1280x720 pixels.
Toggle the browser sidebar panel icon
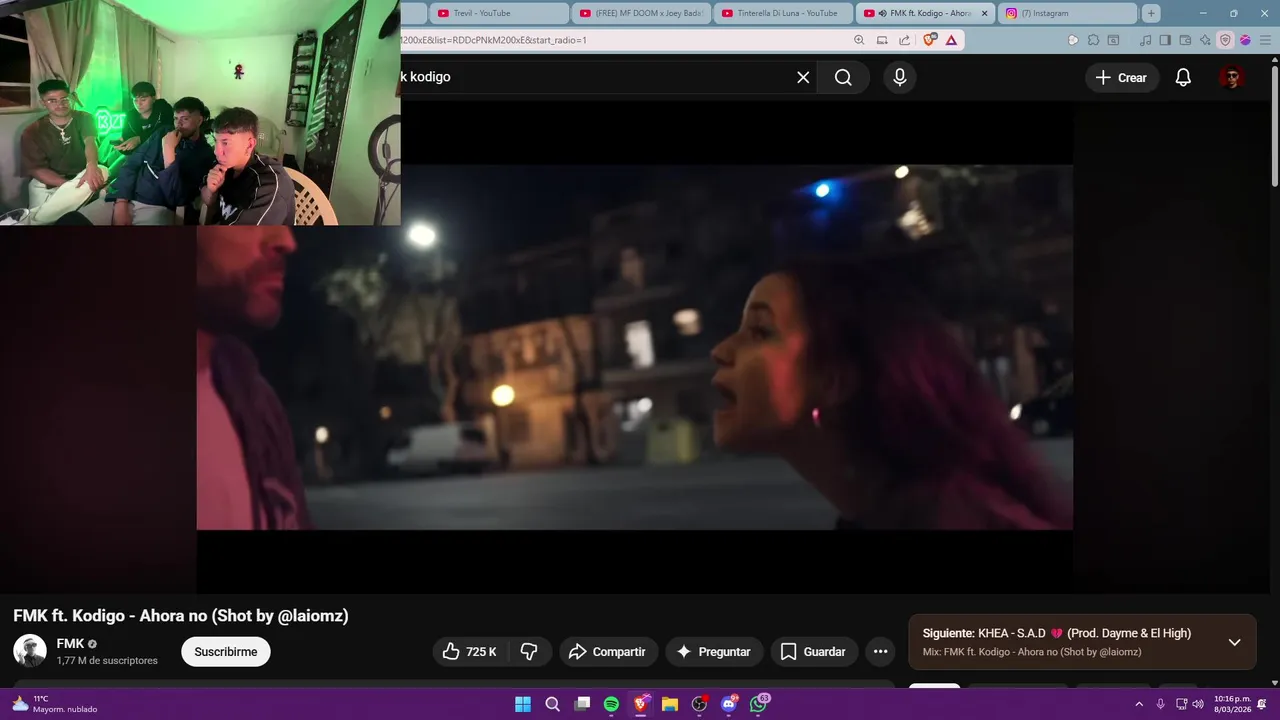[x=1165, y=40]
